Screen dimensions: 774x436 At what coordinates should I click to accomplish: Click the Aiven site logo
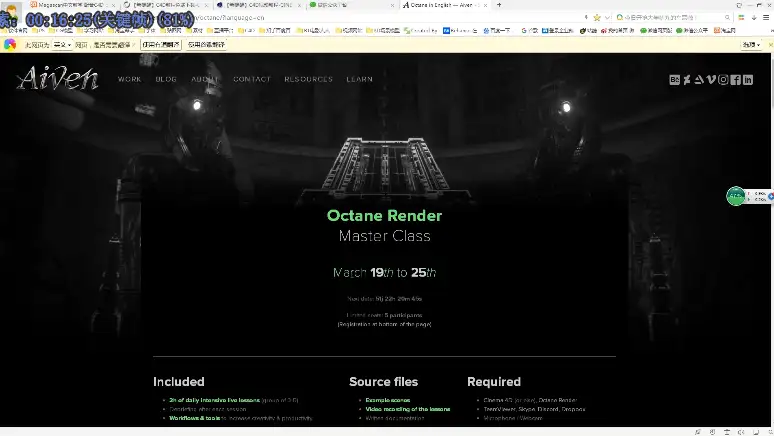(58, 78)
